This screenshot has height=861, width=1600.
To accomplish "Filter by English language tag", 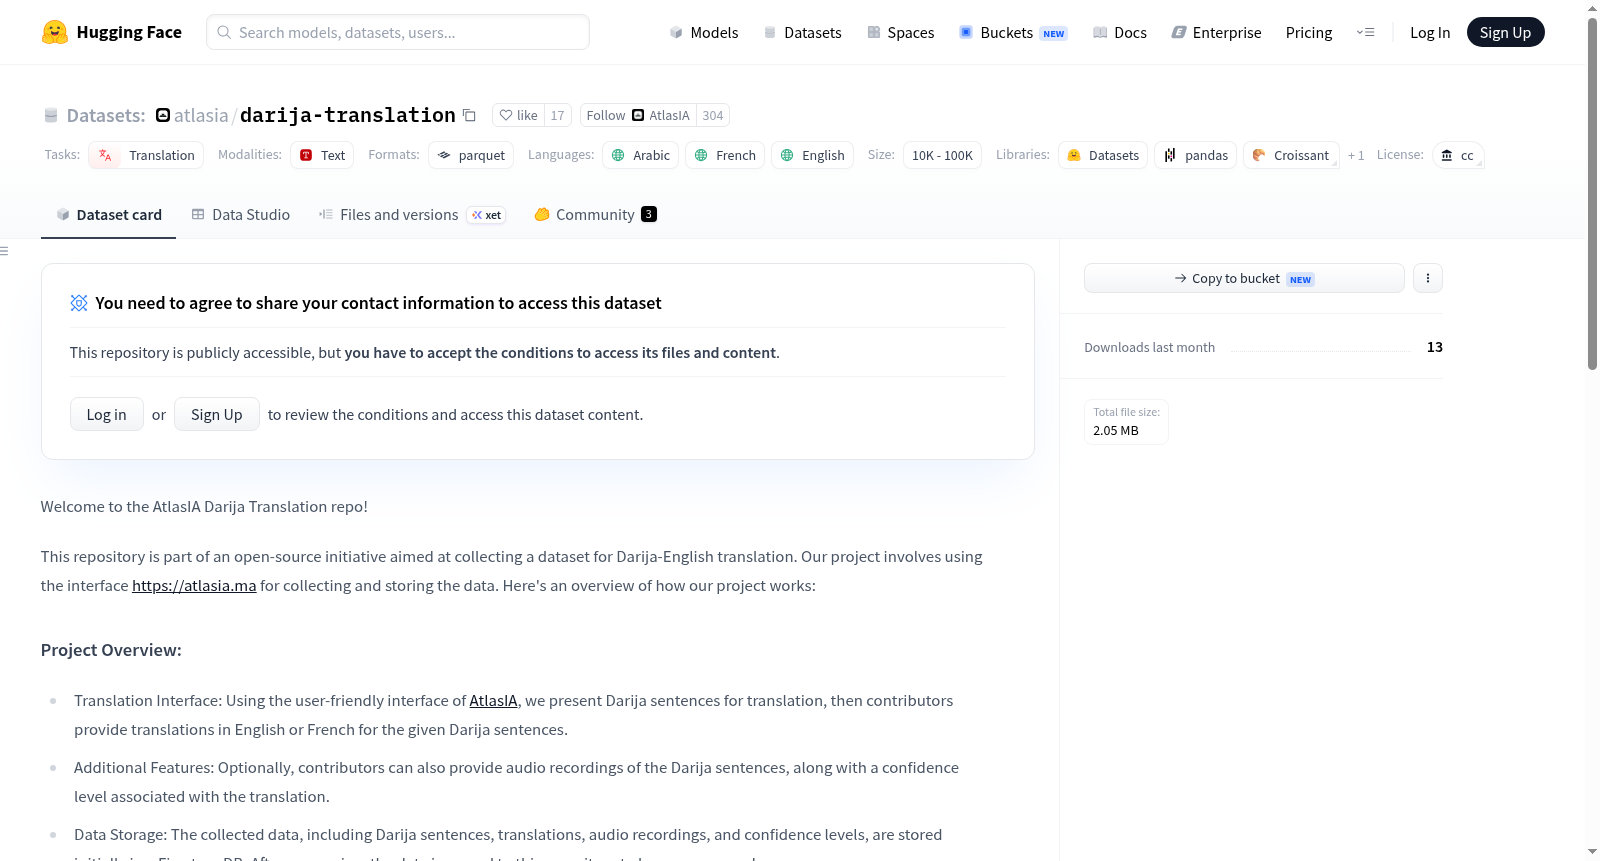I will coord(812,155).
